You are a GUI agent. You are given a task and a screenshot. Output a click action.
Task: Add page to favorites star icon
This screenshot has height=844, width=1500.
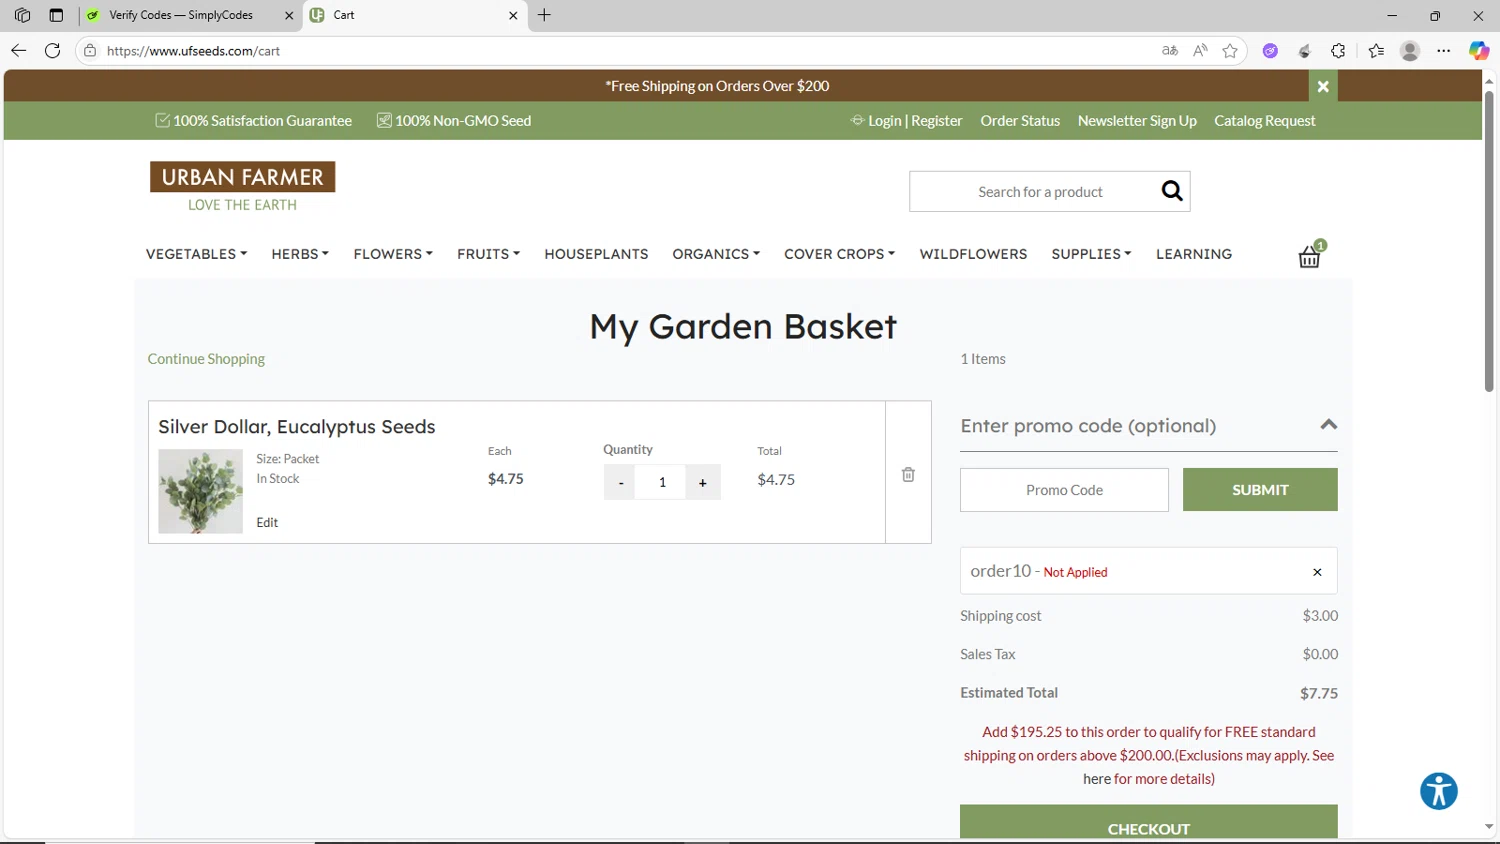pos(1230,51)
